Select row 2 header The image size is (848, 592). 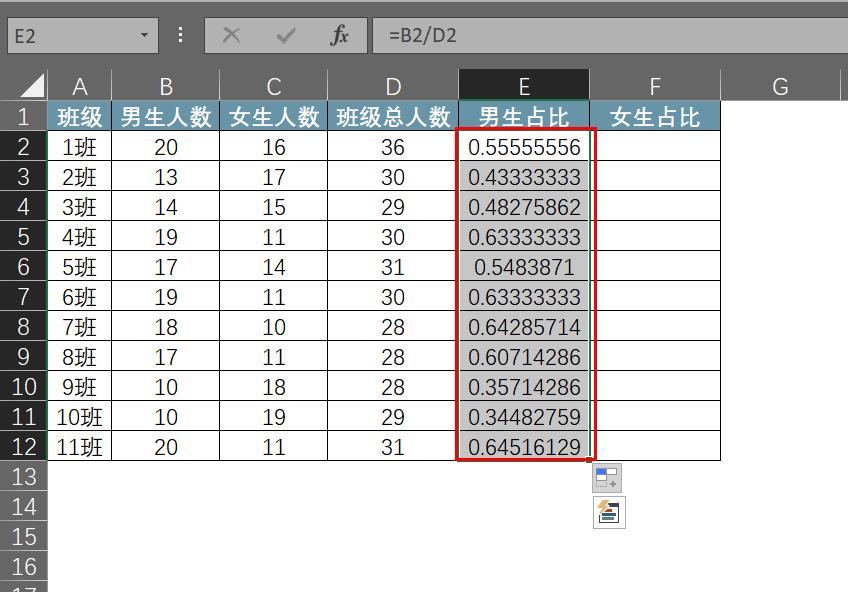24,144
